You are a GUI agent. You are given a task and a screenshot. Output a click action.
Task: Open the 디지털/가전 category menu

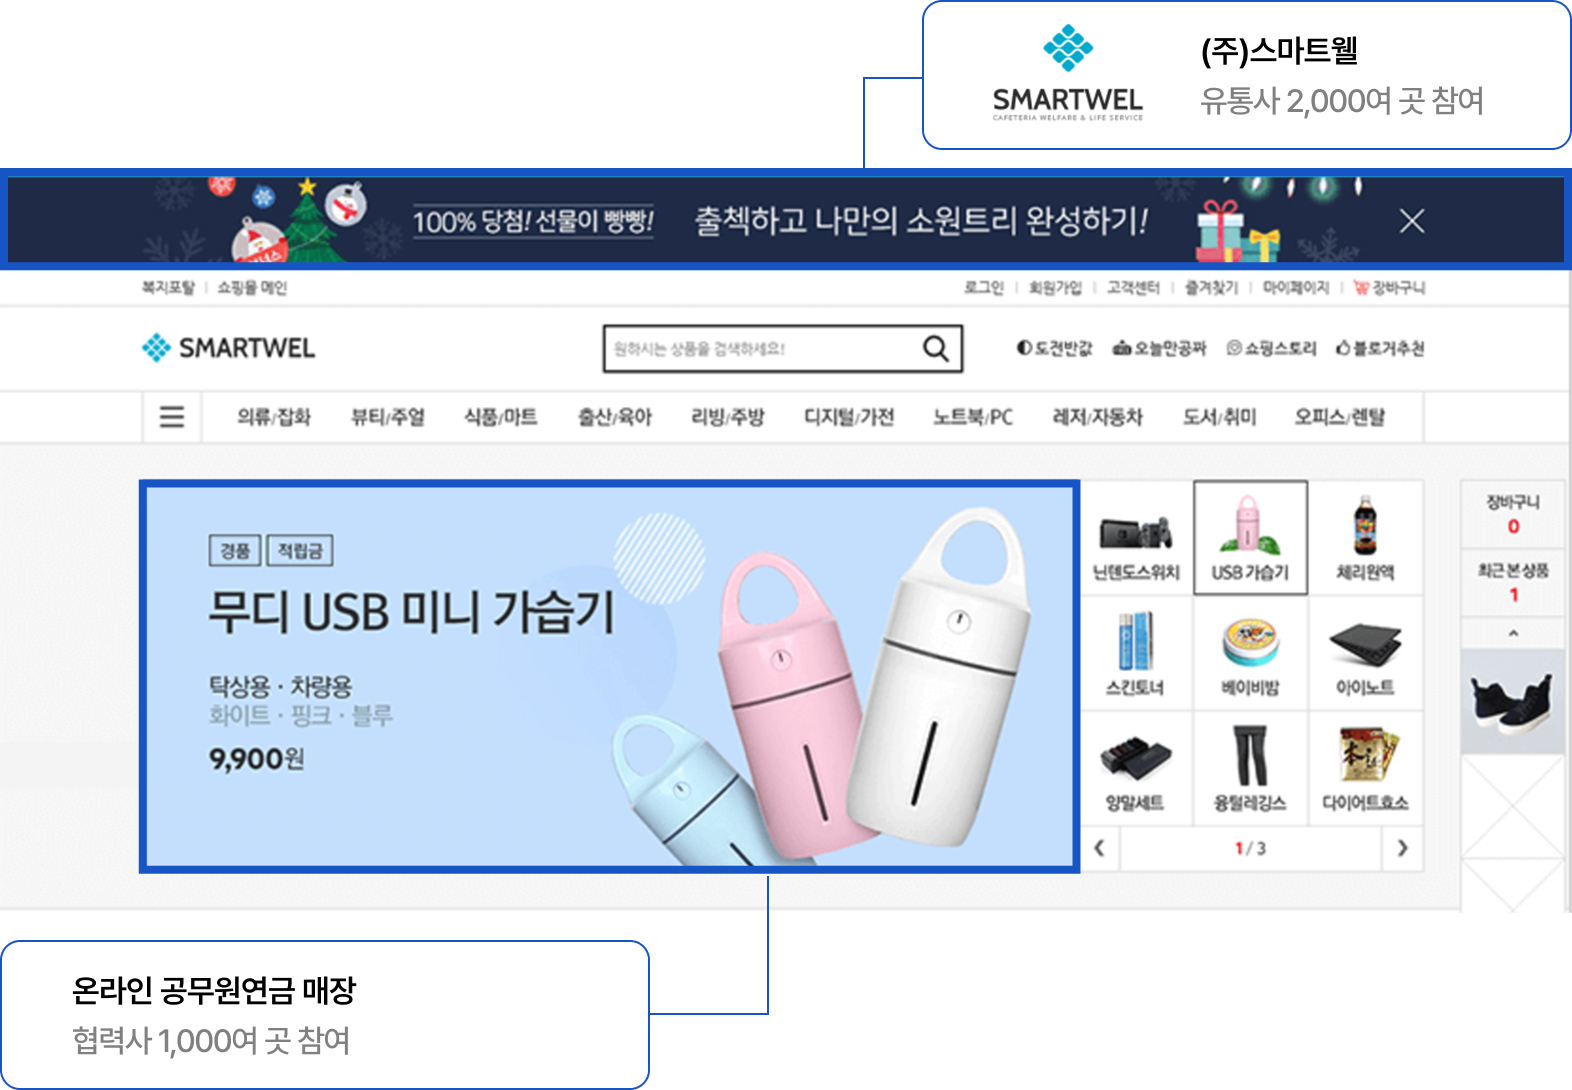click(849, 417)
